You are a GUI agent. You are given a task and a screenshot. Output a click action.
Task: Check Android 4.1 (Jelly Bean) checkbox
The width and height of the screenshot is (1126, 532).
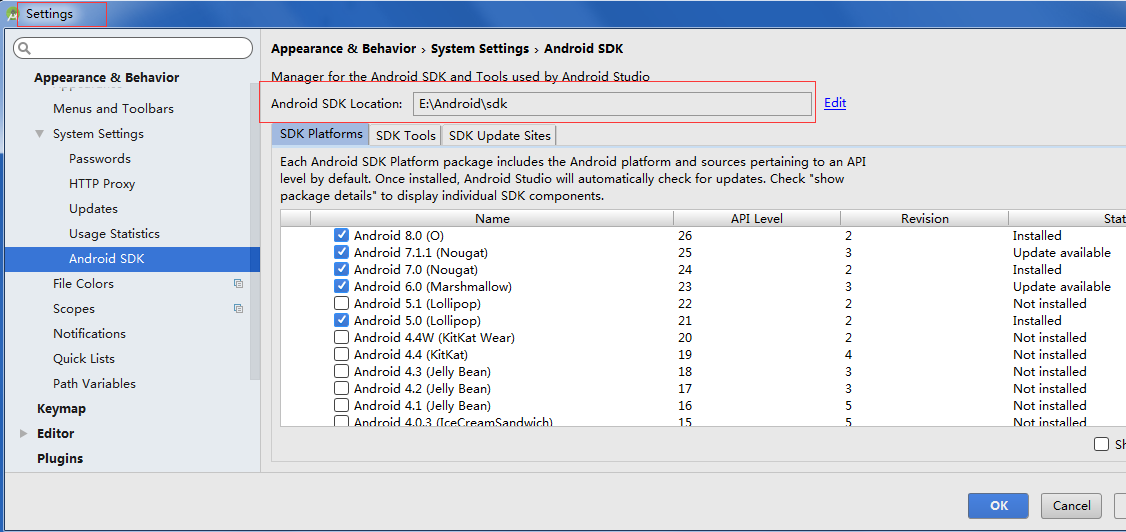click(x=342, y=406)
